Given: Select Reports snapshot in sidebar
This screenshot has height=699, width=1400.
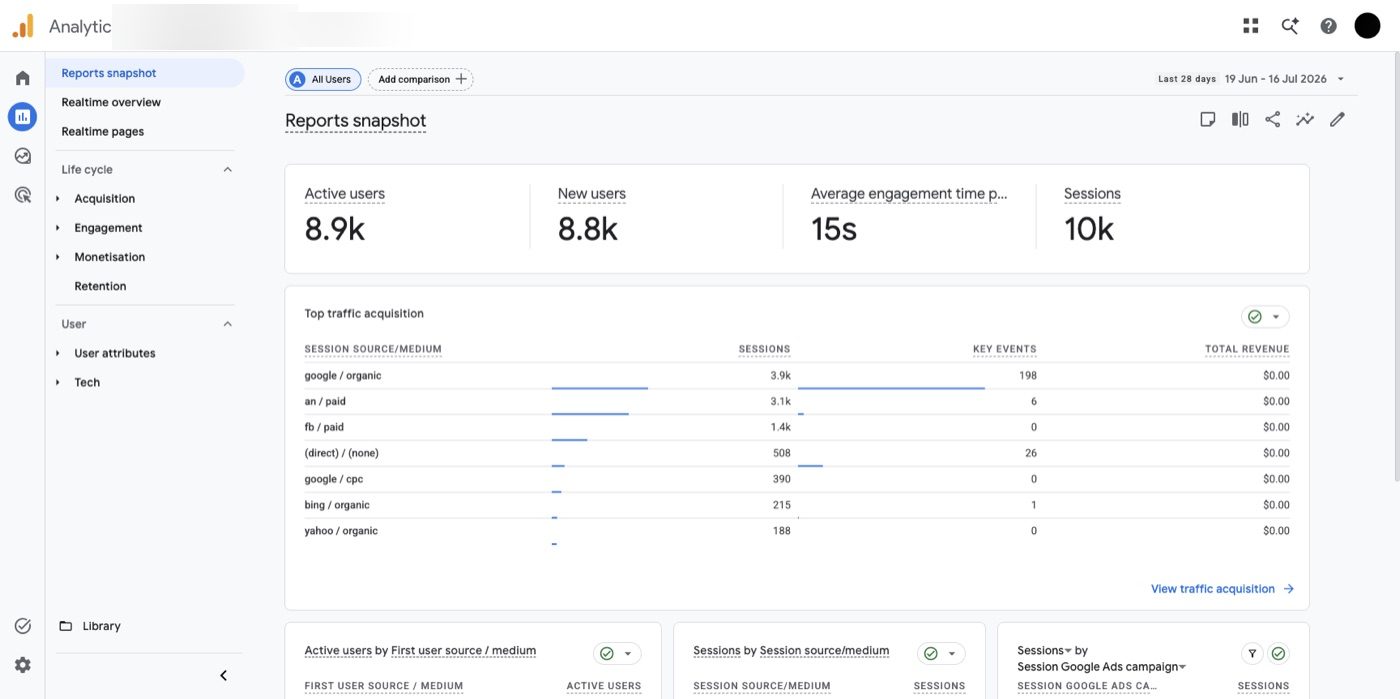Looking at the screenshot, I should pos(145,73).
